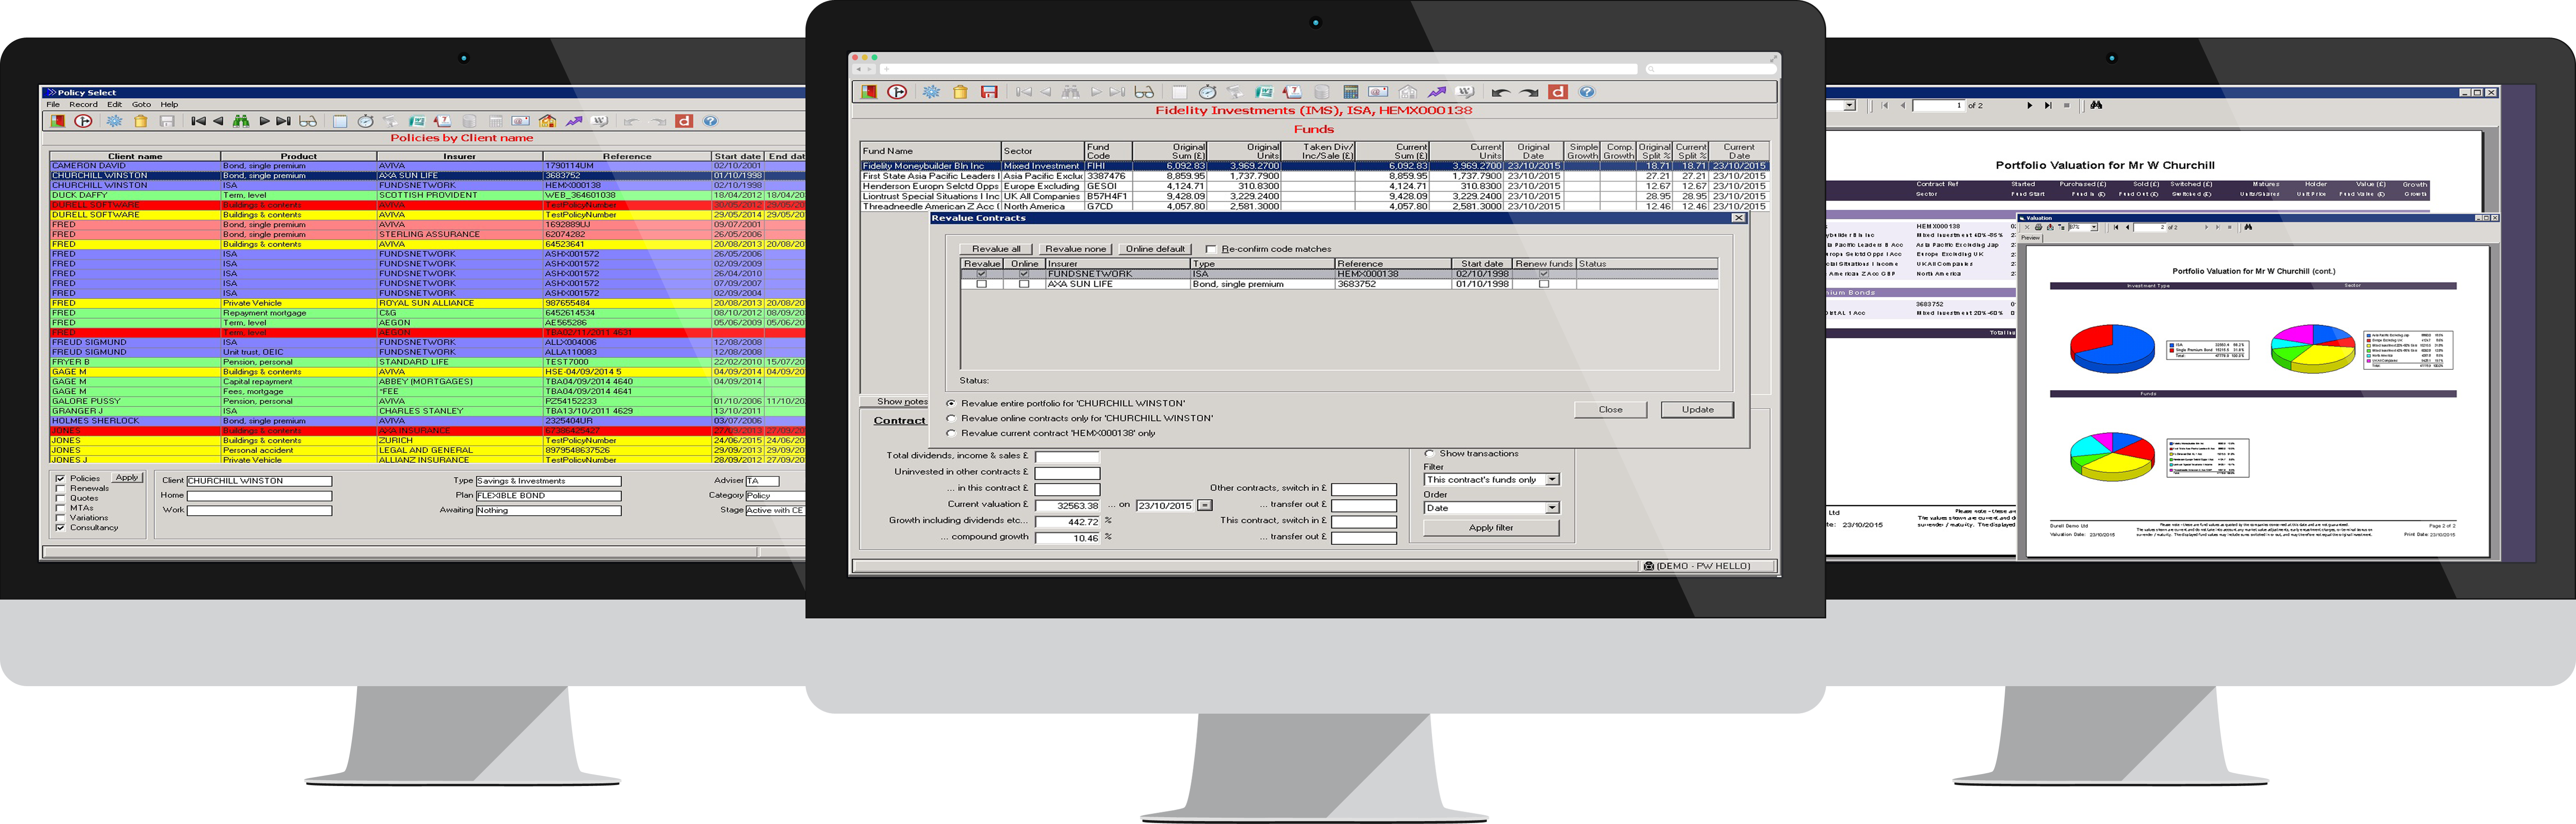Click the email card icon in Funds window toolbar
2576x824 pixels.
tap(1378, 92)
